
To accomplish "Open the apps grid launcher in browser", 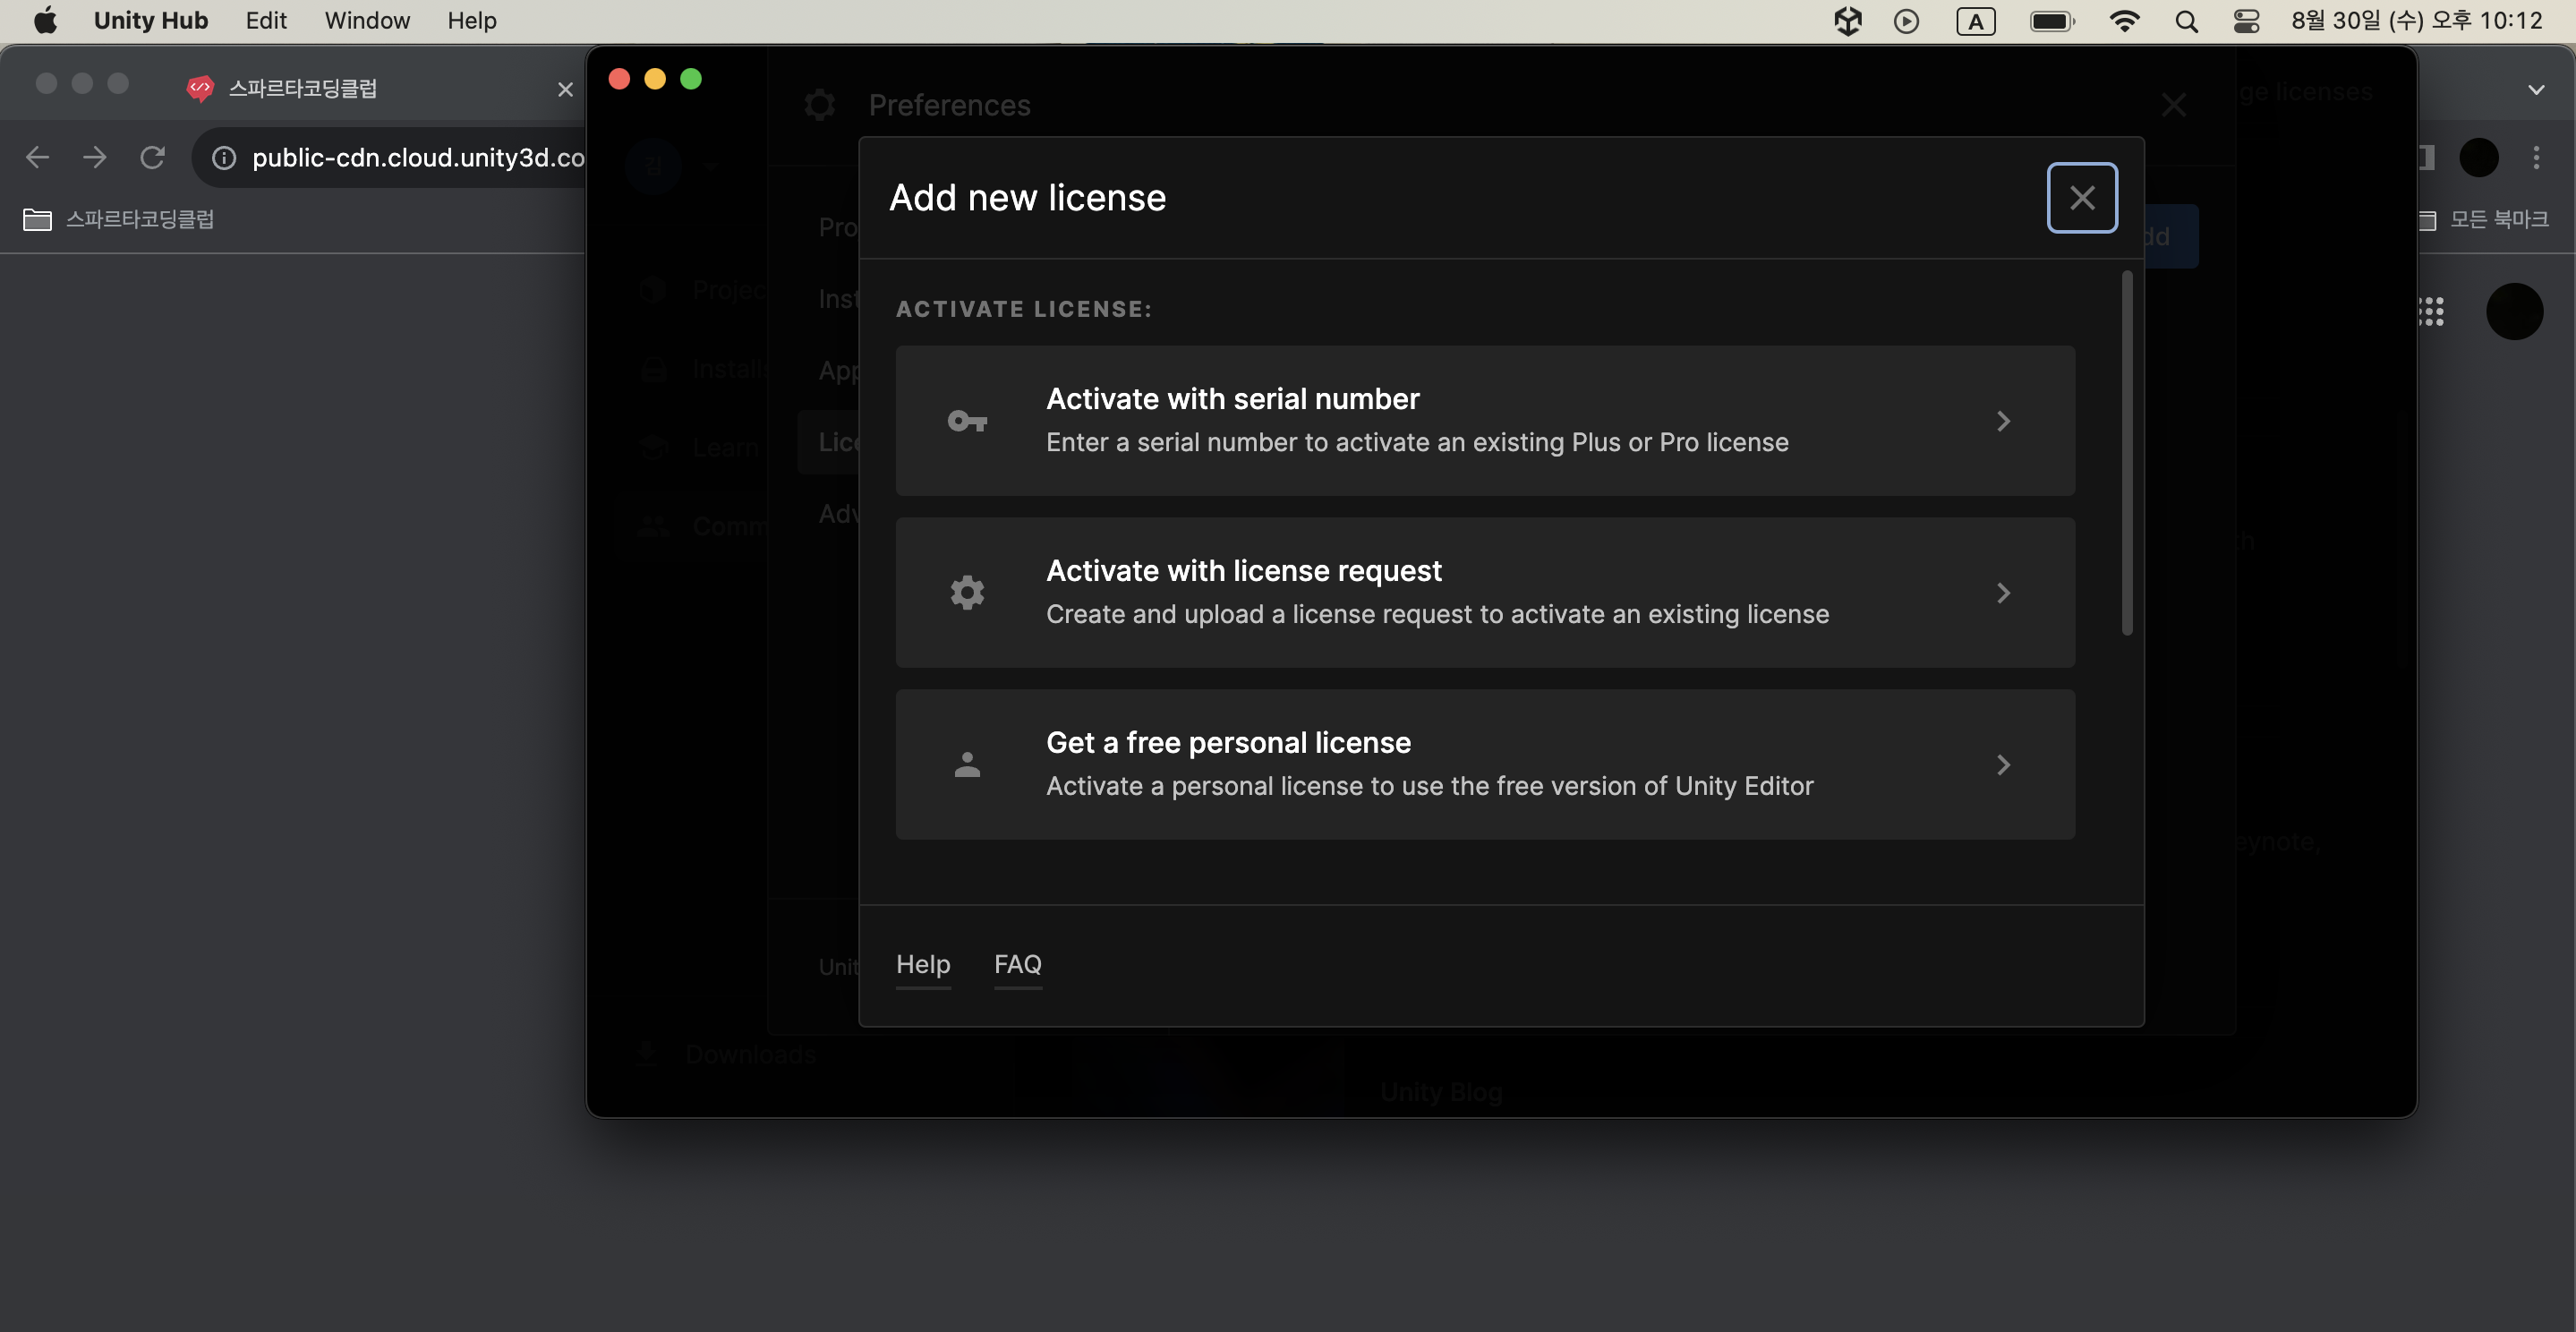I will (x=2431, y=311).
